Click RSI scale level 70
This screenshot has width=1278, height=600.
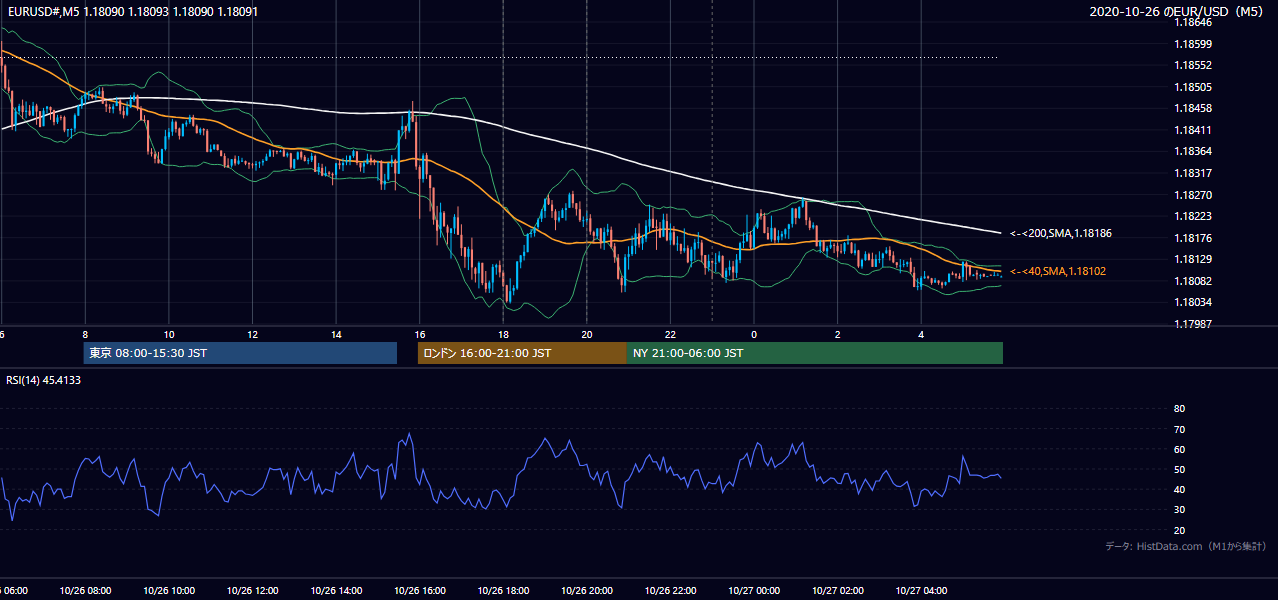[1179, 429]
